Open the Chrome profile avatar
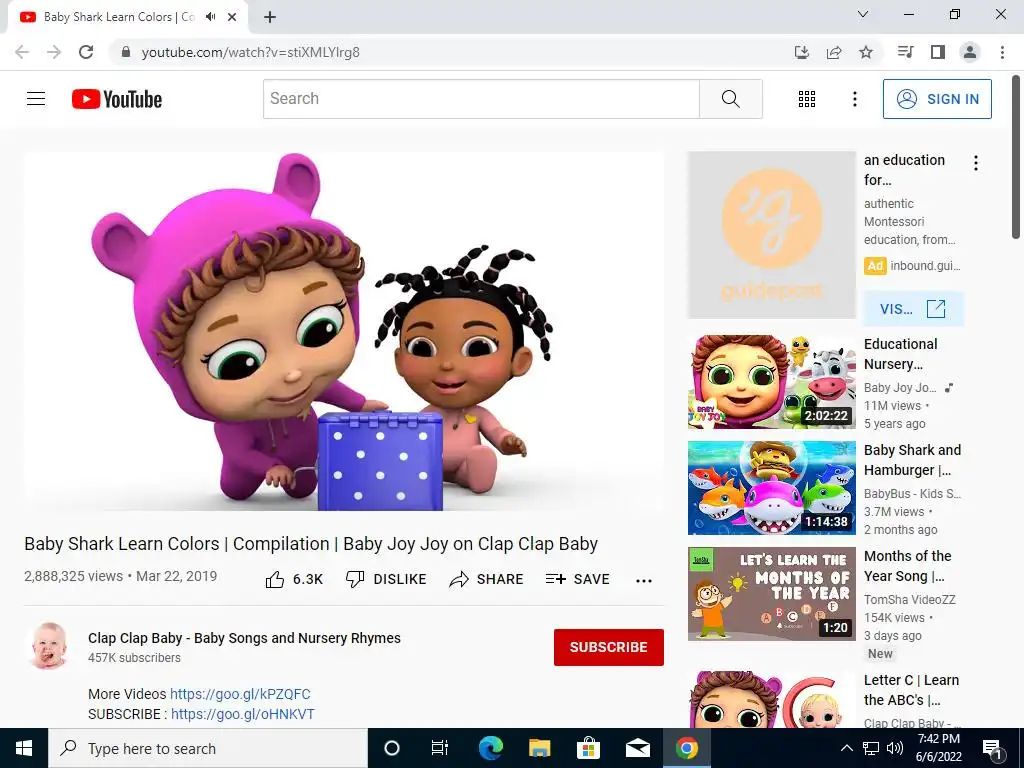Image resolution: width=1024 pixels, height=768 pixels. [970, 52]
